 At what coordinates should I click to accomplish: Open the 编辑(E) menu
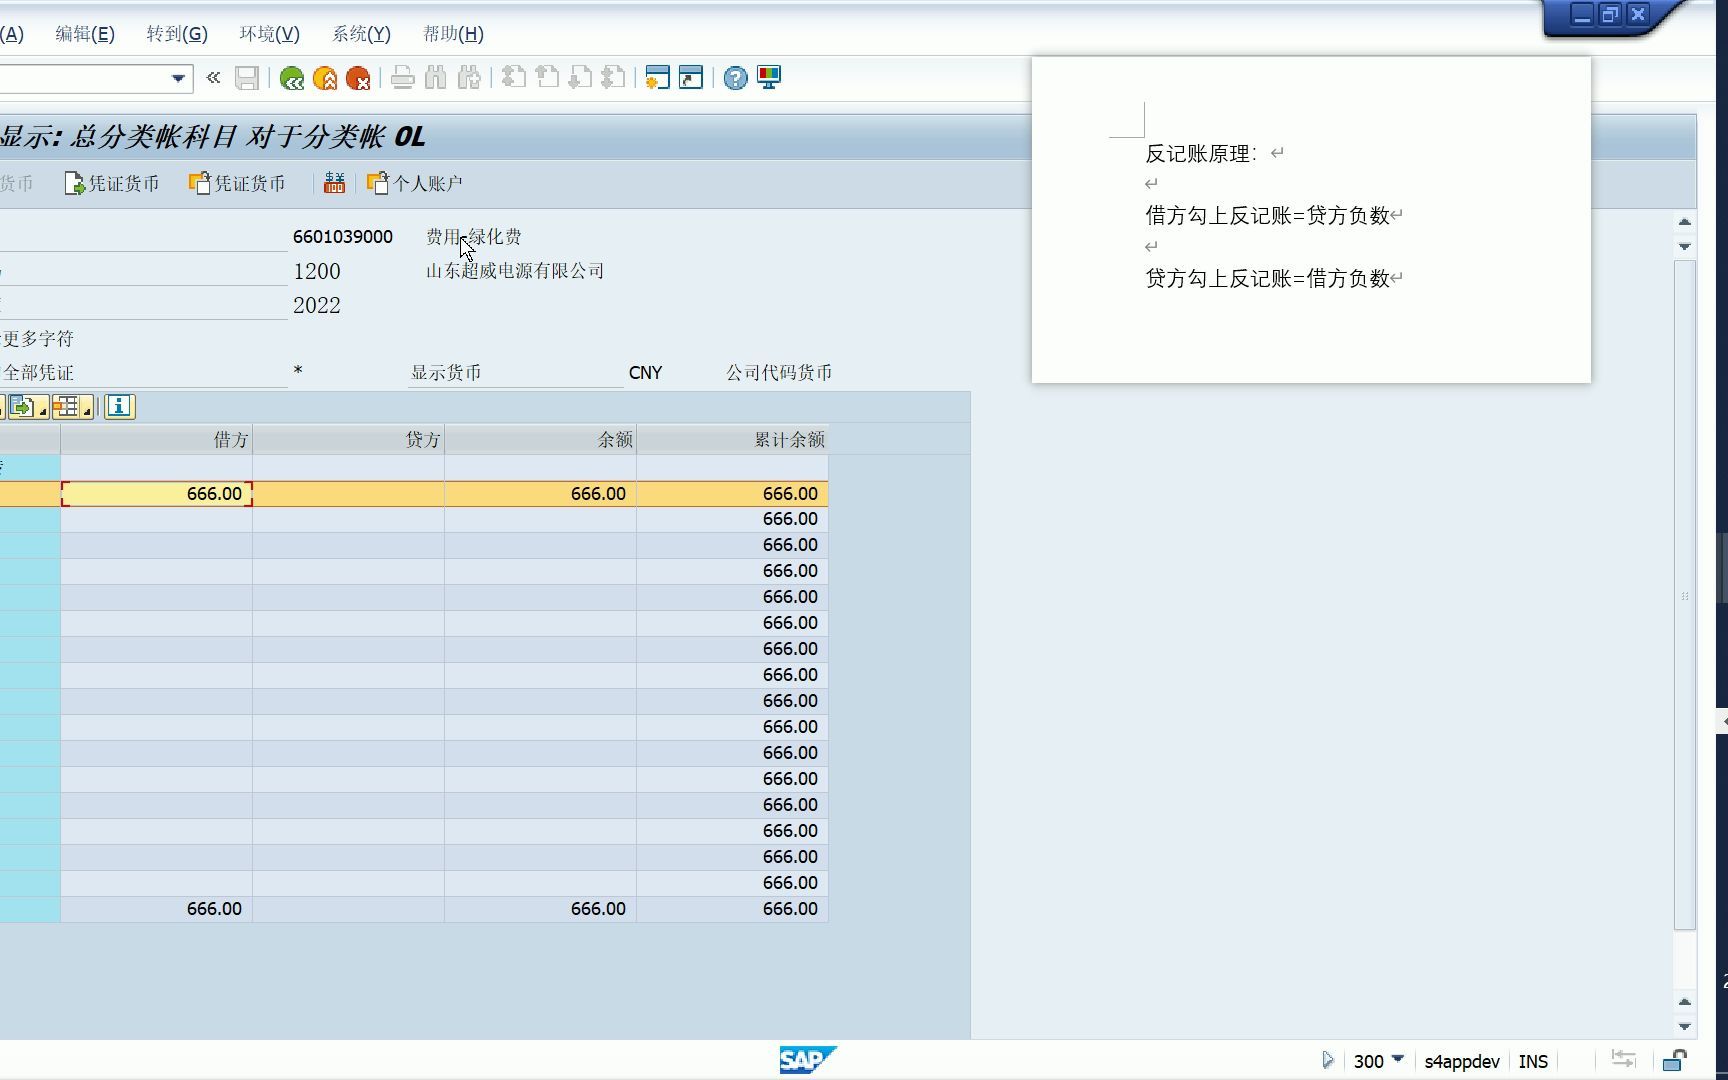[85, 34]
